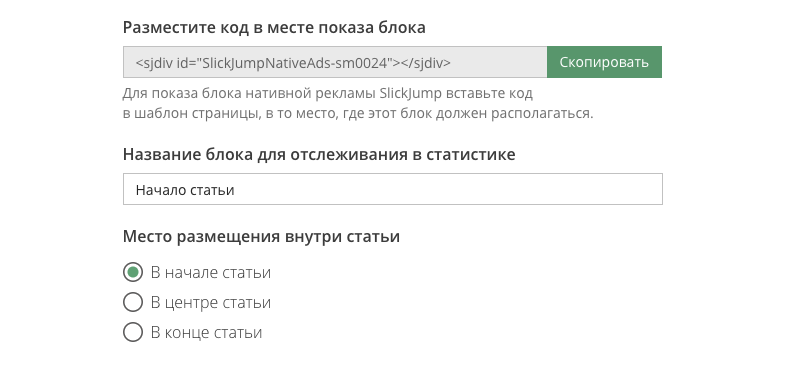This screenshot has height=368, width=799.
Task: Select the В начале статьи radio circle
Action: pos(133,272)
